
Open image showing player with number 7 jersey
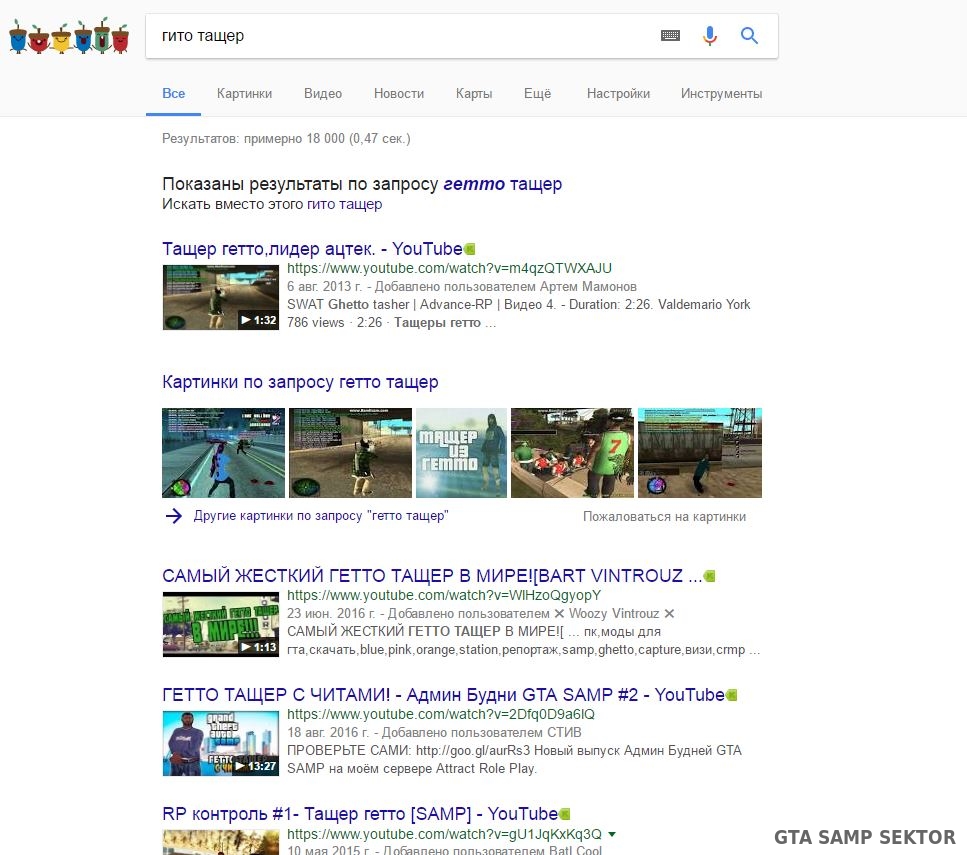[572, 453]
